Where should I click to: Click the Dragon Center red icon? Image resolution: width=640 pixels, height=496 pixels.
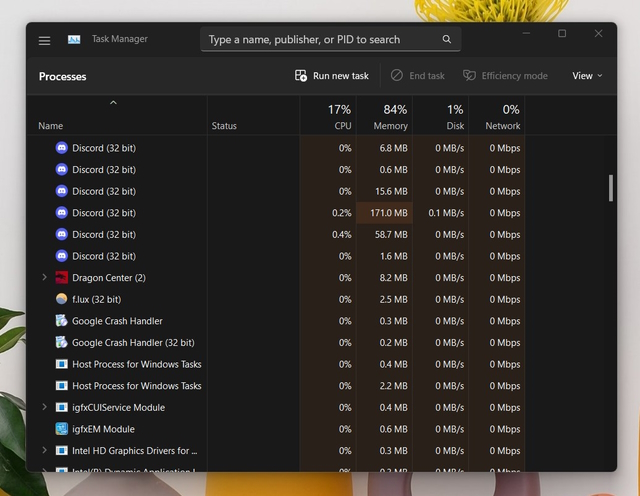click(x=62, y=278)
